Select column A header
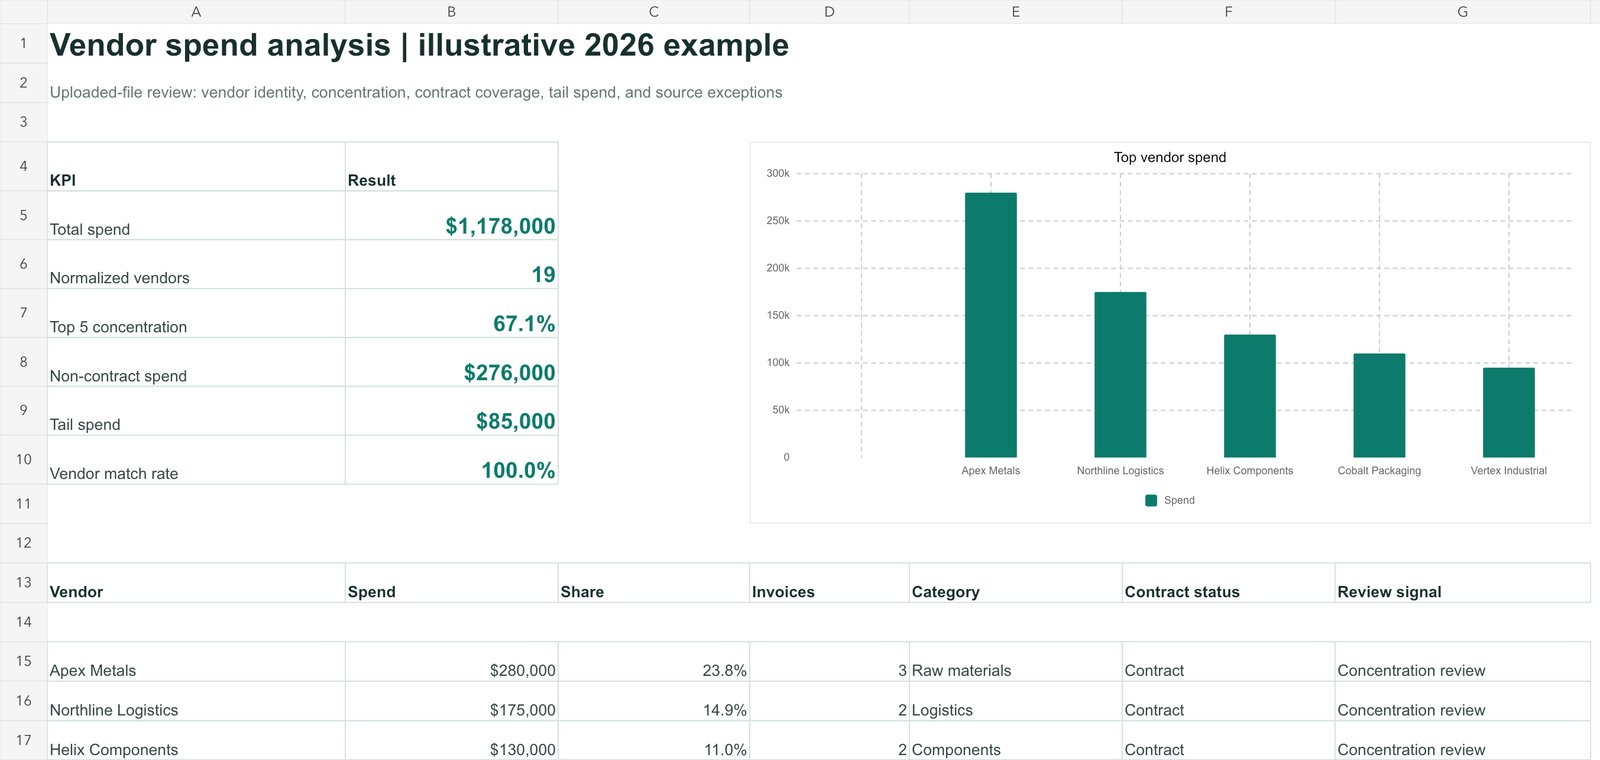 tap(196, 12)
